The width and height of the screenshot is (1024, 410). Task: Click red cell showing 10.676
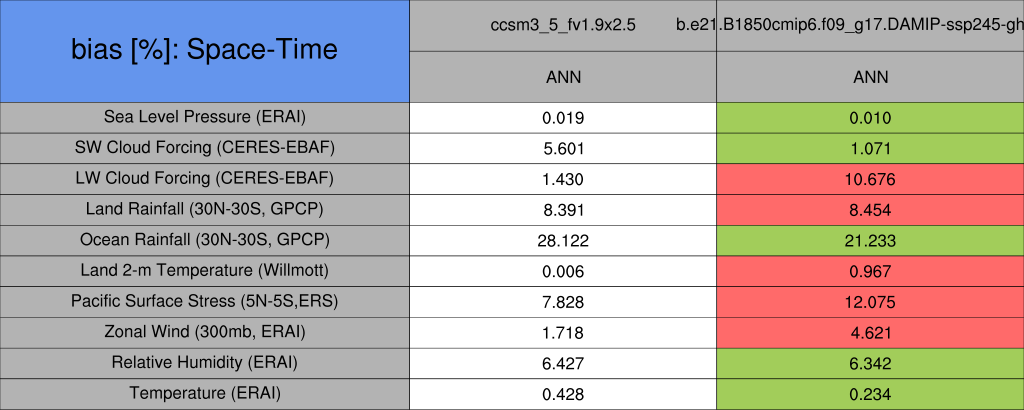pos(870,180)
